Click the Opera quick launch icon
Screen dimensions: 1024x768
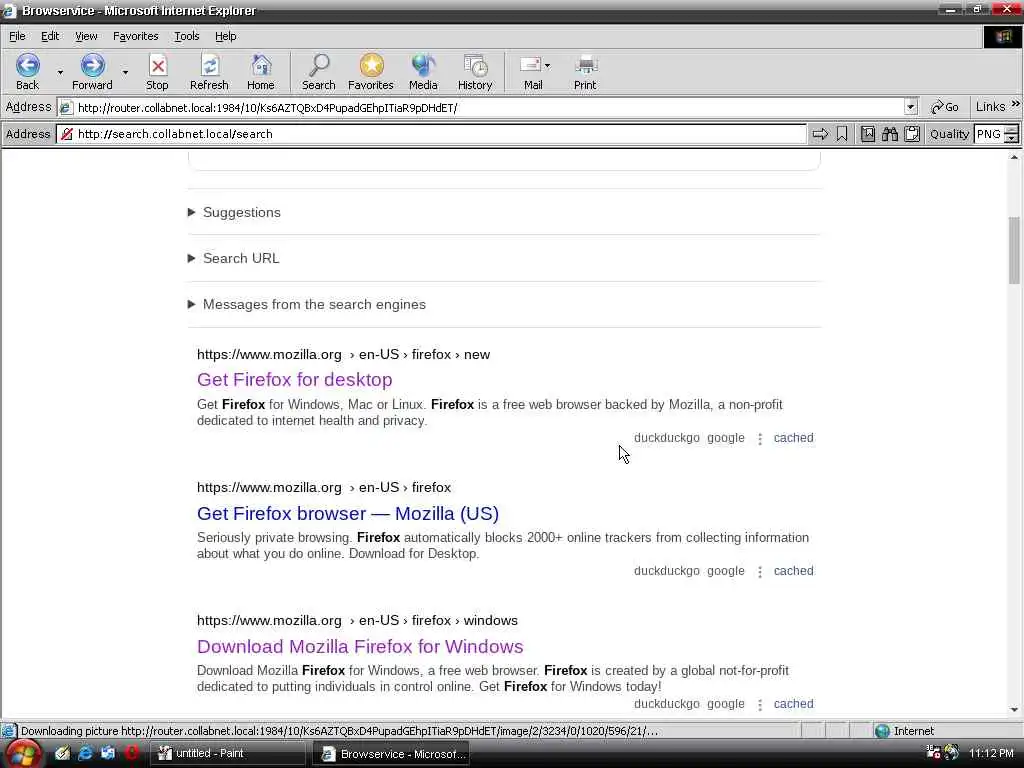click(x=131, y=754)
